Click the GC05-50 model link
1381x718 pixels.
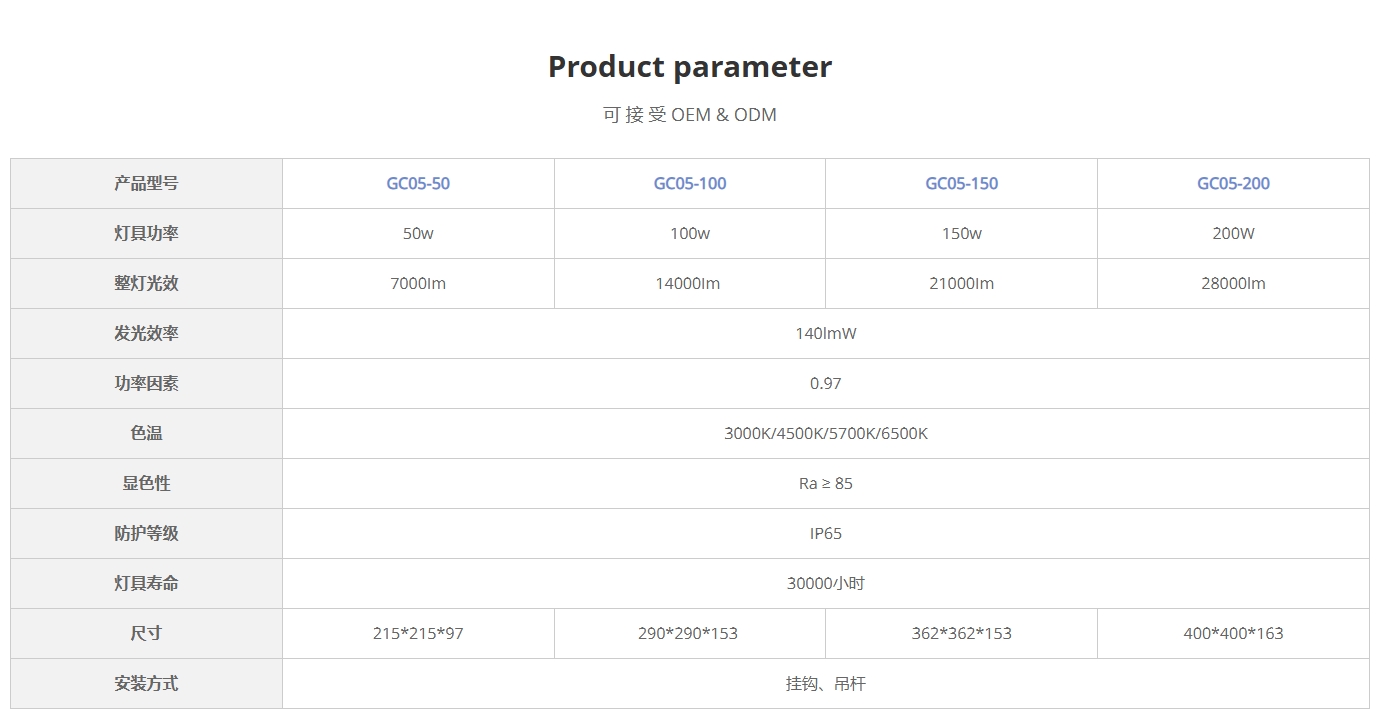[418, 183]
